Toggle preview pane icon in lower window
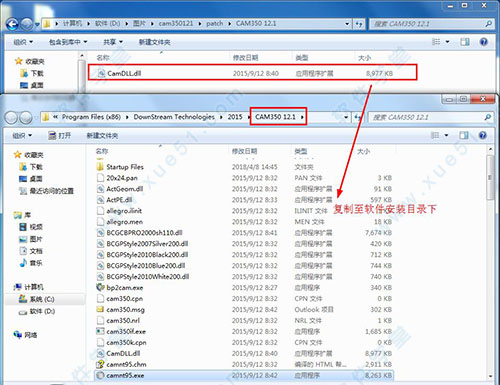500x385 pixels. click(464, 135)
